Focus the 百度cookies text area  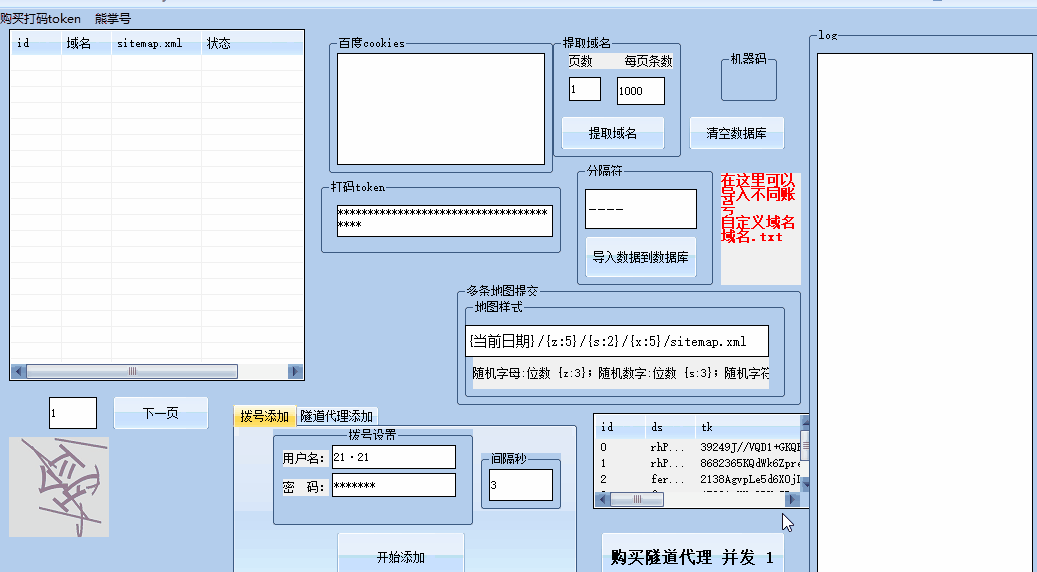pyautogui.click(x=441, y=109)
